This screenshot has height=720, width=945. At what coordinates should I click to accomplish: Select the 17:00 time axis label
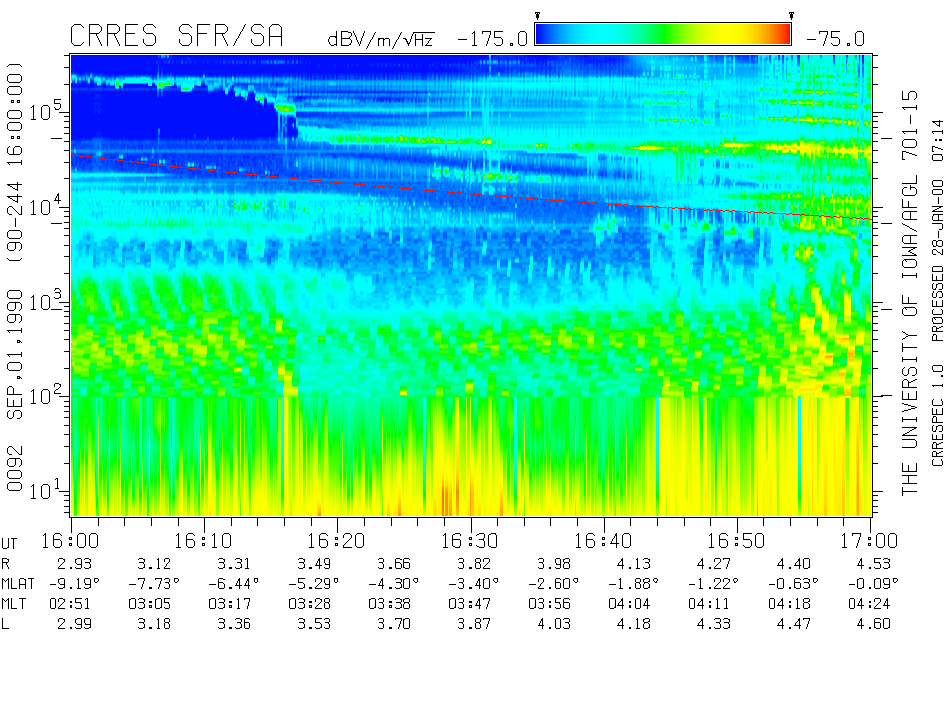[x=870, y=541]
